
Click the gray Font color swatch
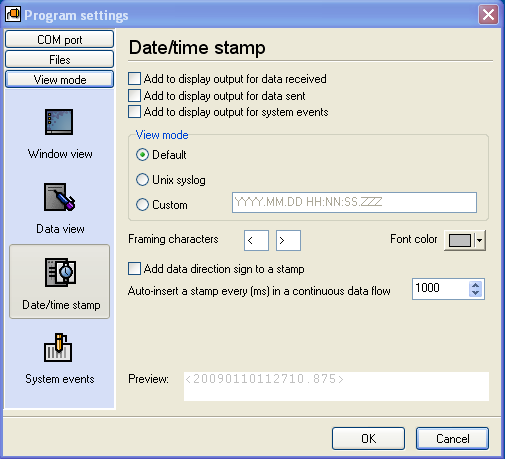(x=460, y=240)
